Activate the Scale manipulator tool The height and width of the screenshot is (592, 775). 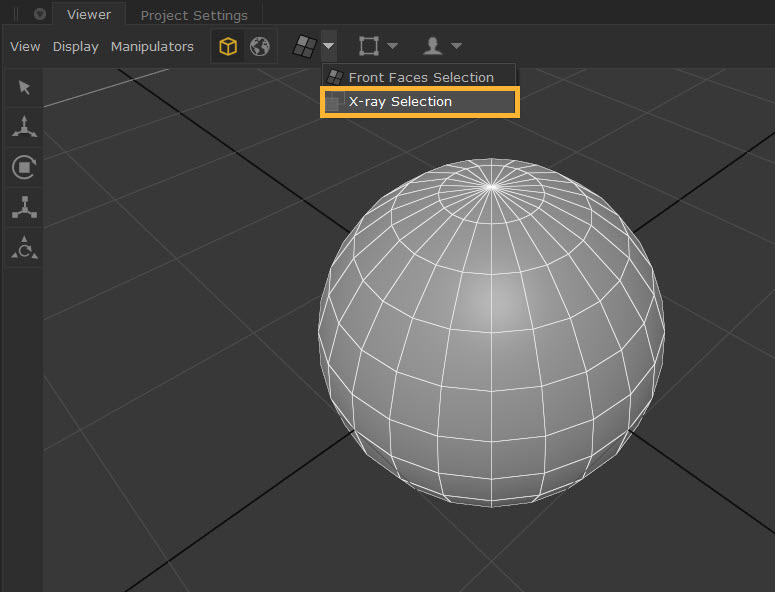click(24, 207)
